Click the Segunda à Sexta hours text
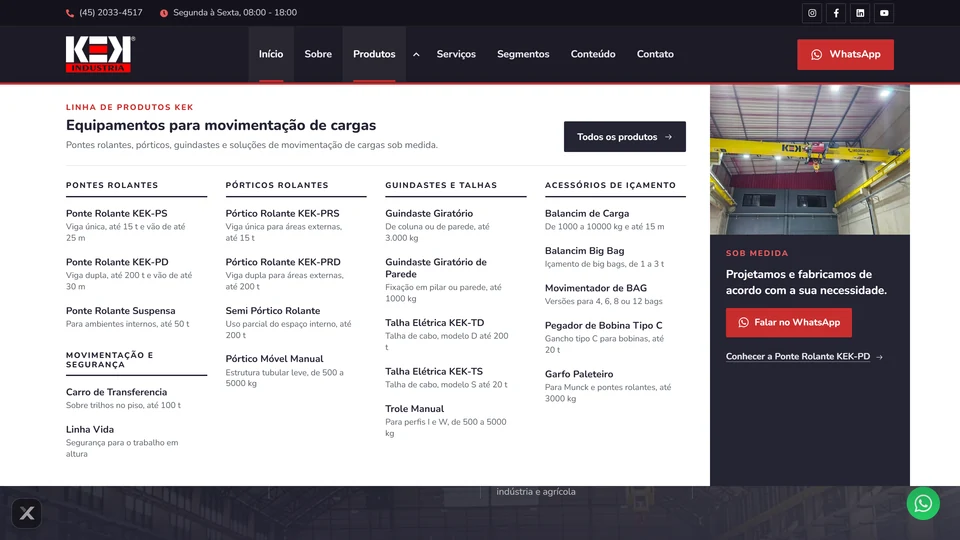 (234, 13)
